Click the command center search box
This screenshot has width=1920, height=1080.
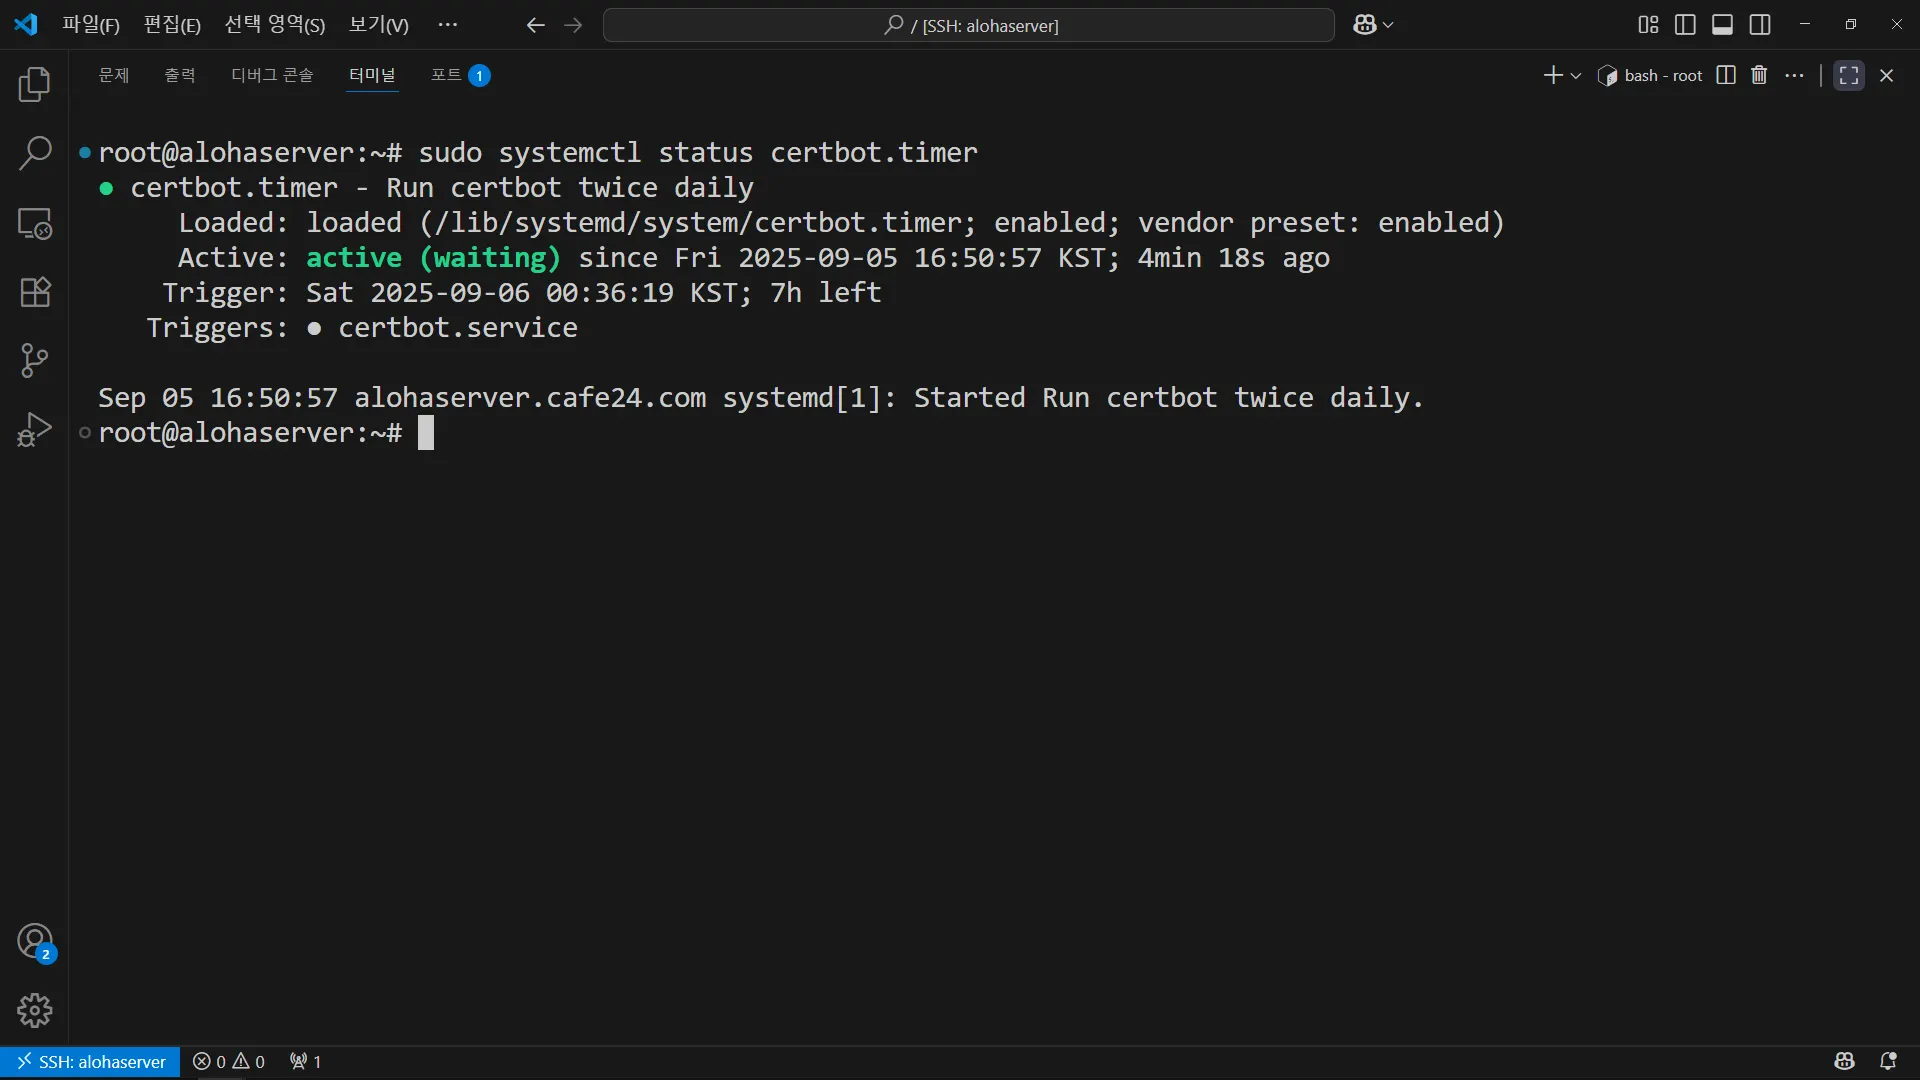(968, 25)
